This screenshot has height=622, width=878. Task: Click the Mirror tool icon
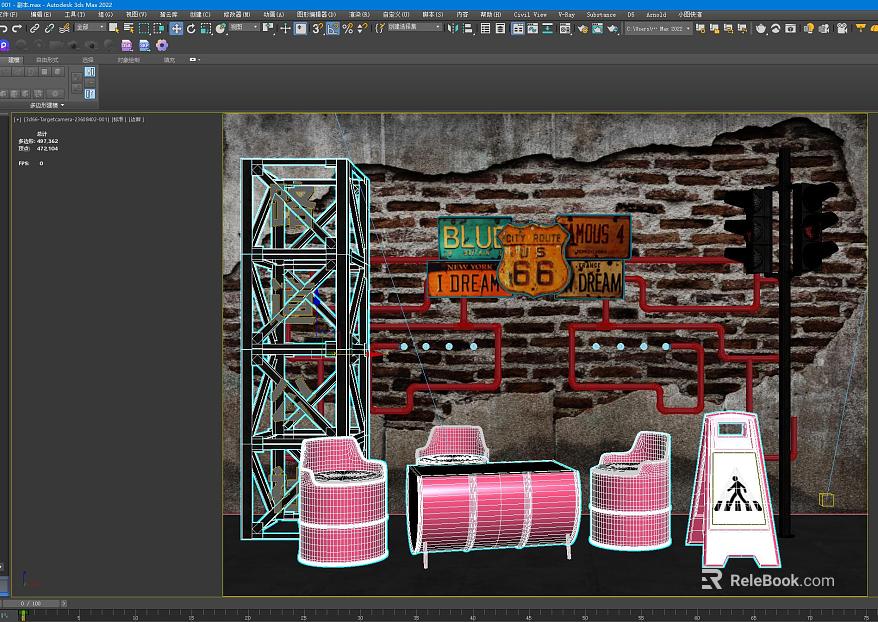coord(453,28)
